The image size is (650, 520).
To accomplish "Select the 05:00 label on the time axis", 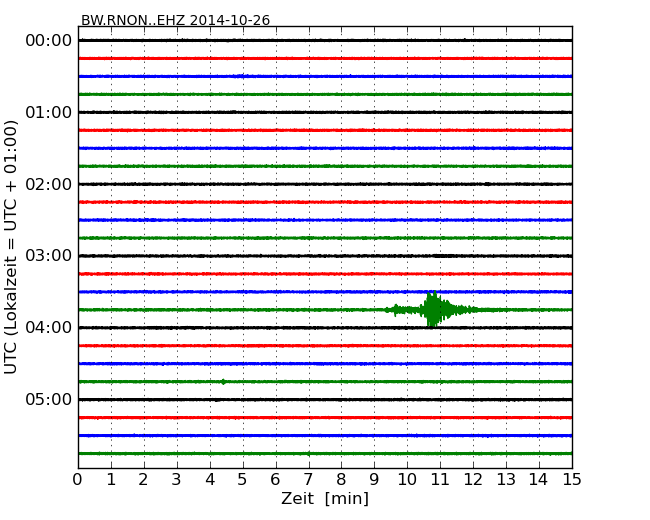I will coord(49,399).
